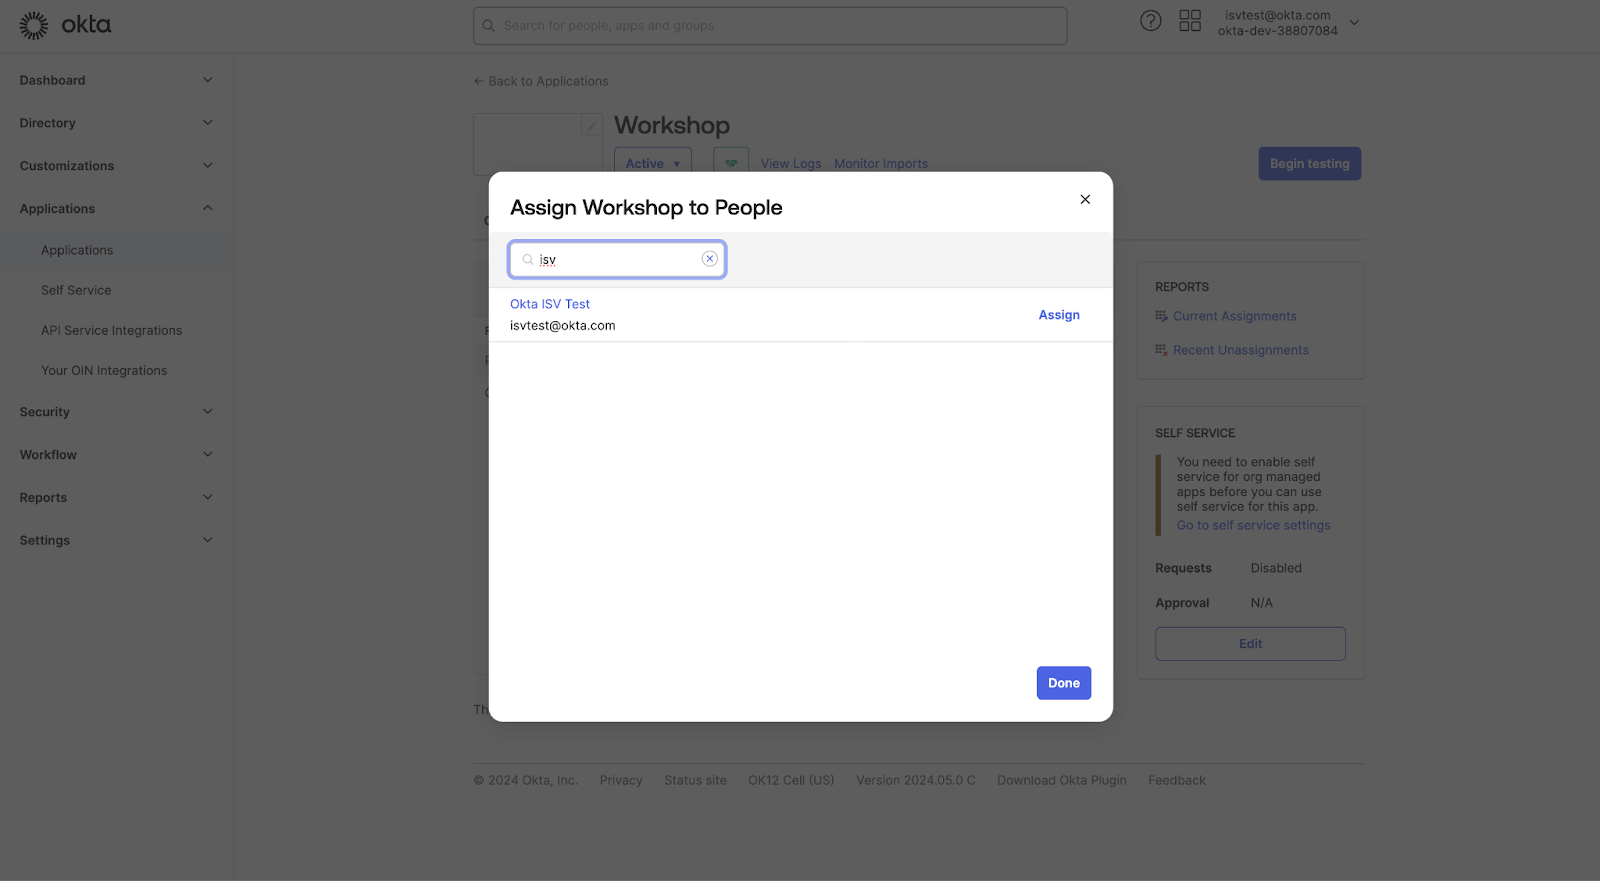Open the help question mark icon
The width and height of the screenshot is (1600, 881).
coord(1151,21)
